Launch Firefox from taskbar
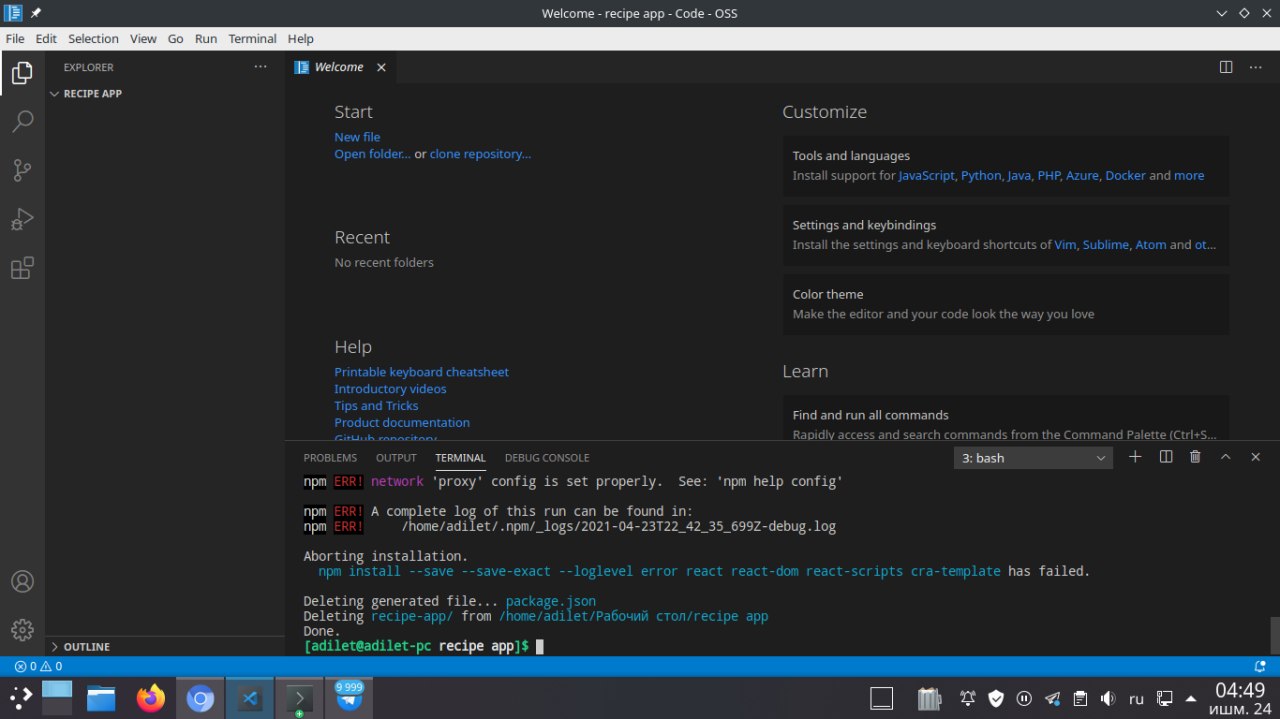The width and height of the screenshot is (1280, 719). click(151, 698)
